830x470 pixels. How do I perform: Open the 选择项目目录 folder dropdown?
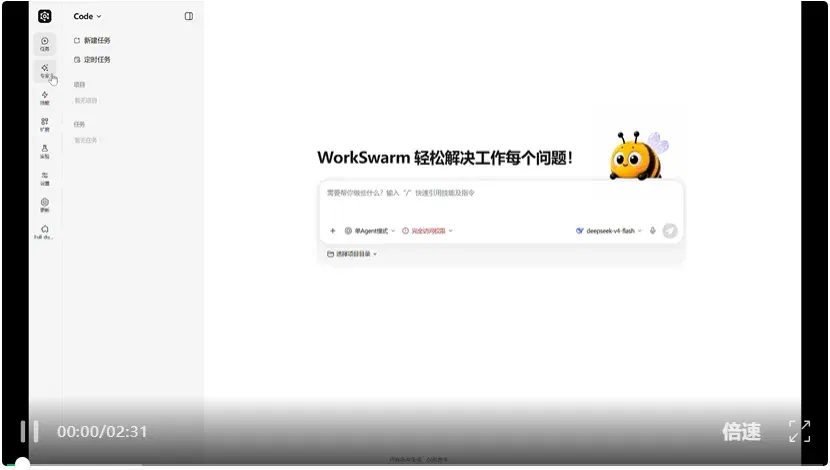pos(352,254)
